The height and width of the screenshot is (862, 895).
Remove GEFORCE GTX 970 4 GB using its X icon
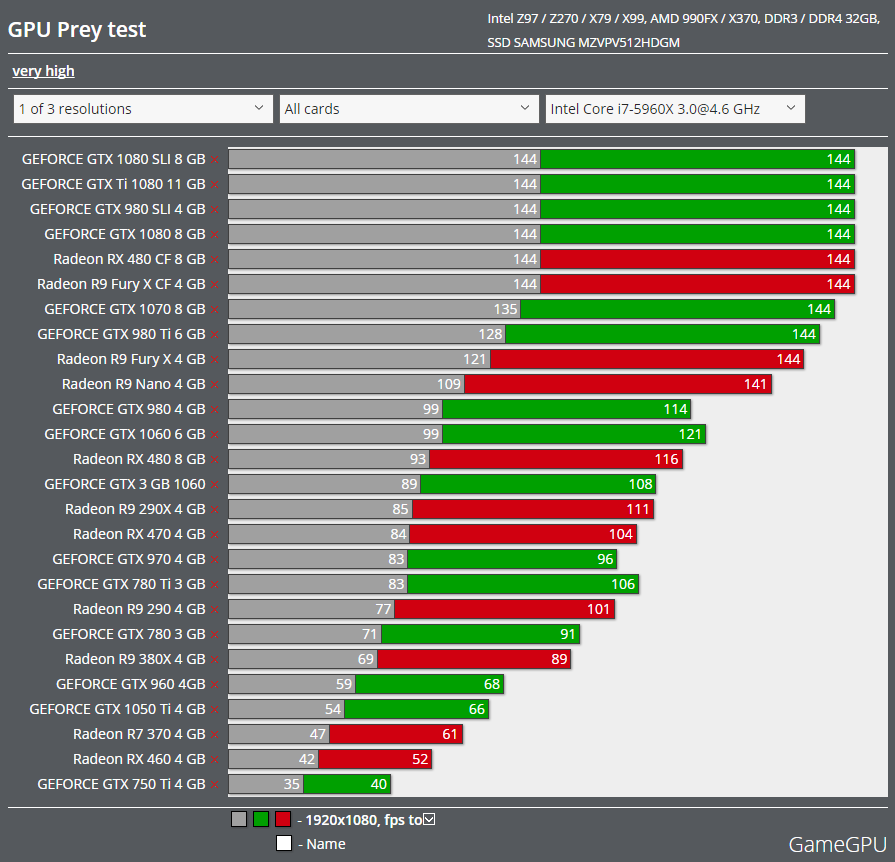click(x=215, y=560)
